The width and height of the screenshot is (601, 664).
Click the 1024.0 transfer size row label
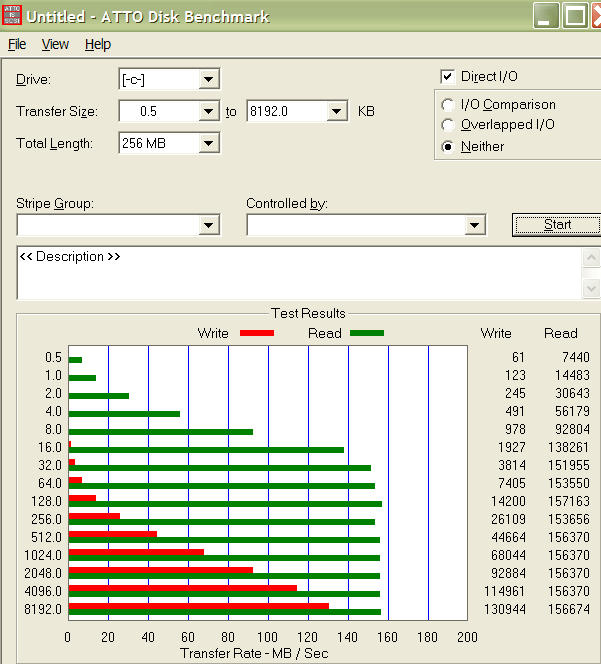coord(43,555)
